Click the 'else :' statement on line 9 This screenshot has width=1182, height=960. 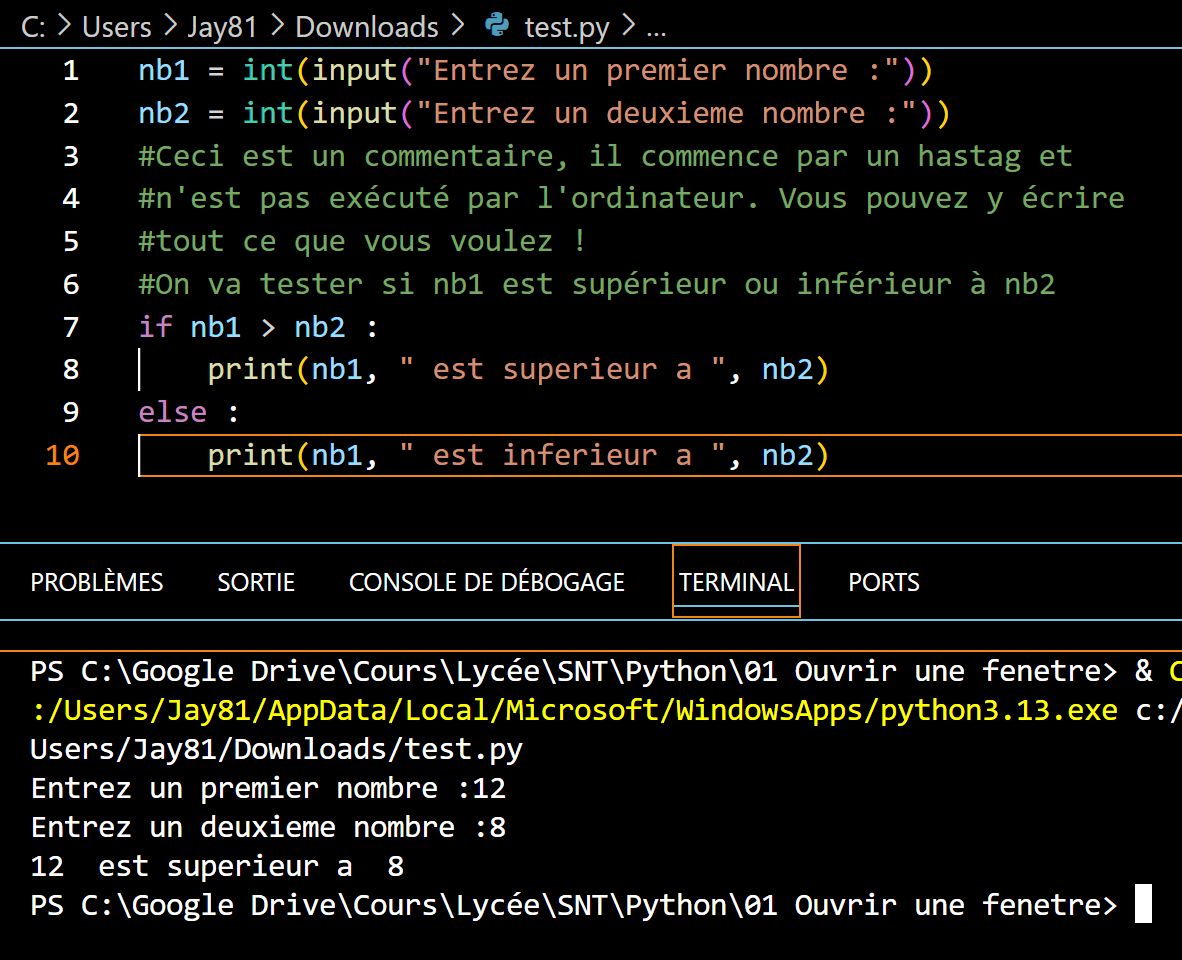(188, 412)
